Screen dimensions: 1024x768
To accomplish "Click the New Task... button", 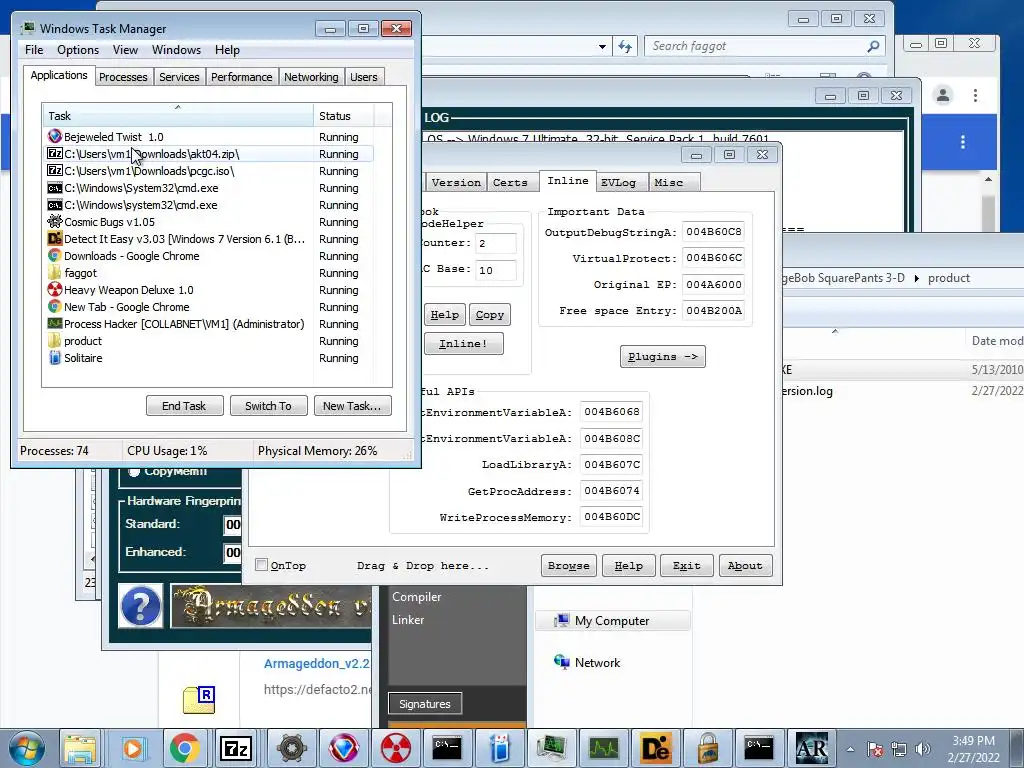I will click(x=352, y=406).
